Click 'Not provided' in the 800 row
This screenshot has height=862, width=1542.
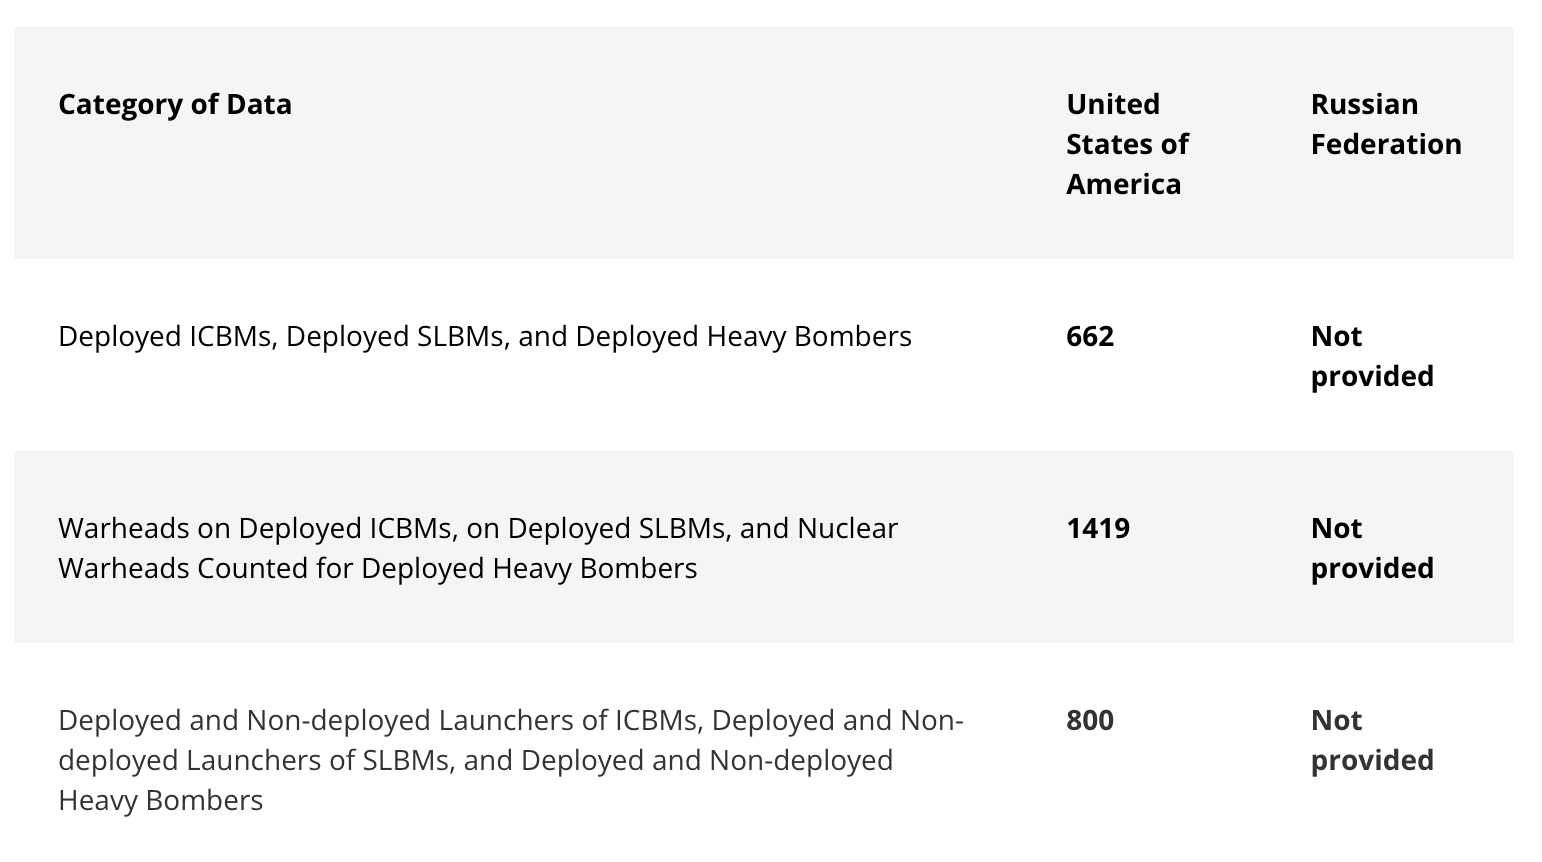pyautogui.click(x=1372, y=740)
